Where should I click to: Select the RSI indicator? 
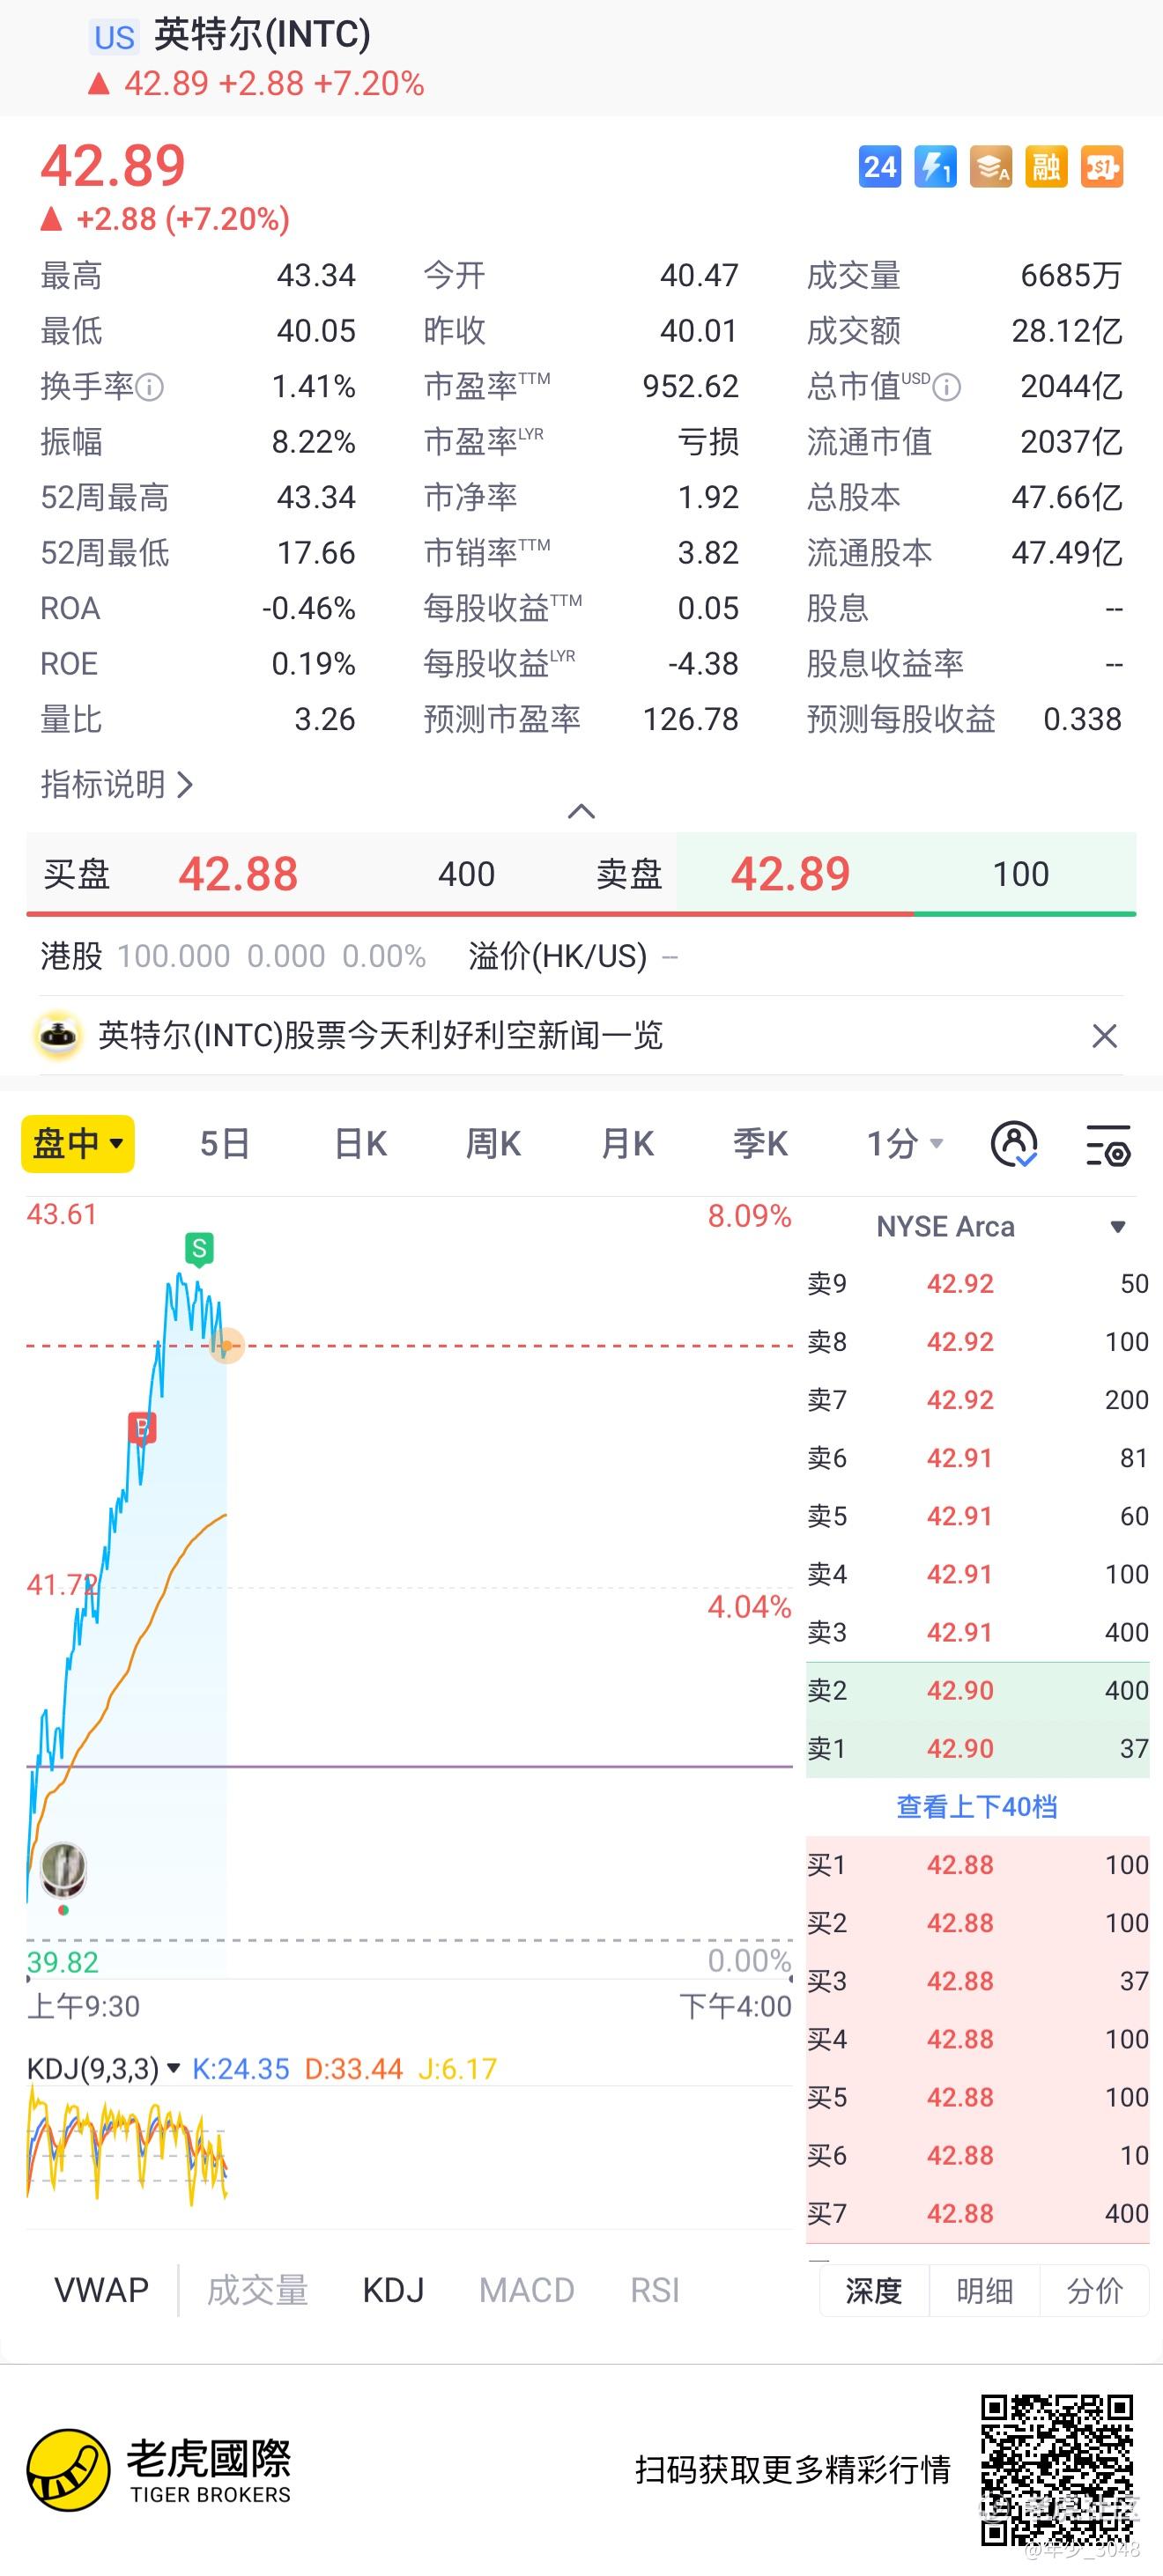(655, 2290)
